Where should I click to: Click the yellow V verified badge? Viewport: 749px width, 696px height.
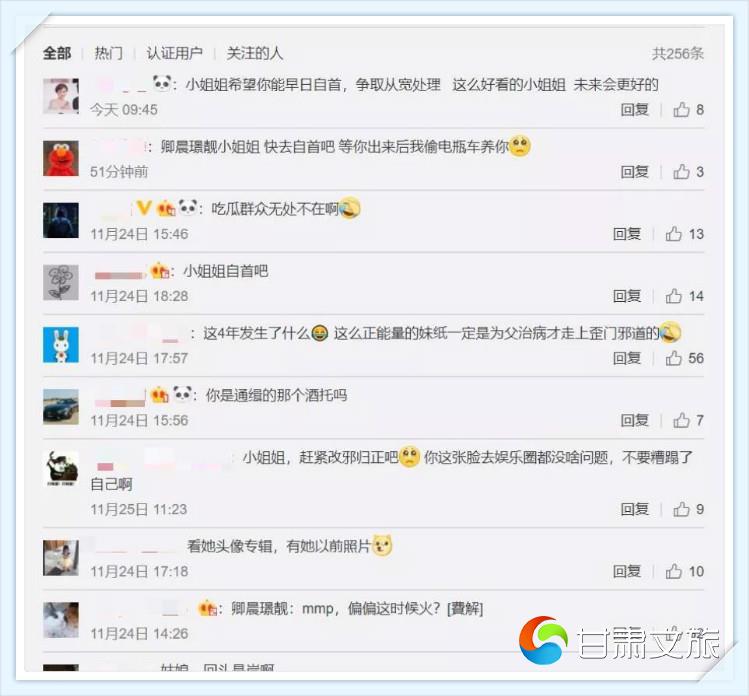click(144, 208)
